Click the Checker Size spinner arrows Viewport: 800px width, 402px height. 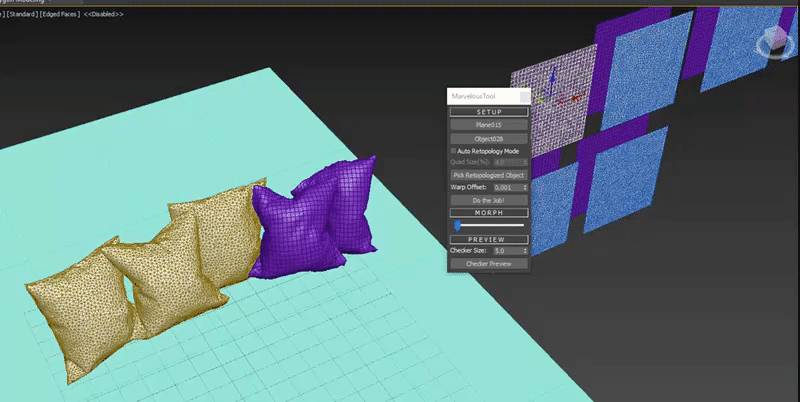coord(526,251)
